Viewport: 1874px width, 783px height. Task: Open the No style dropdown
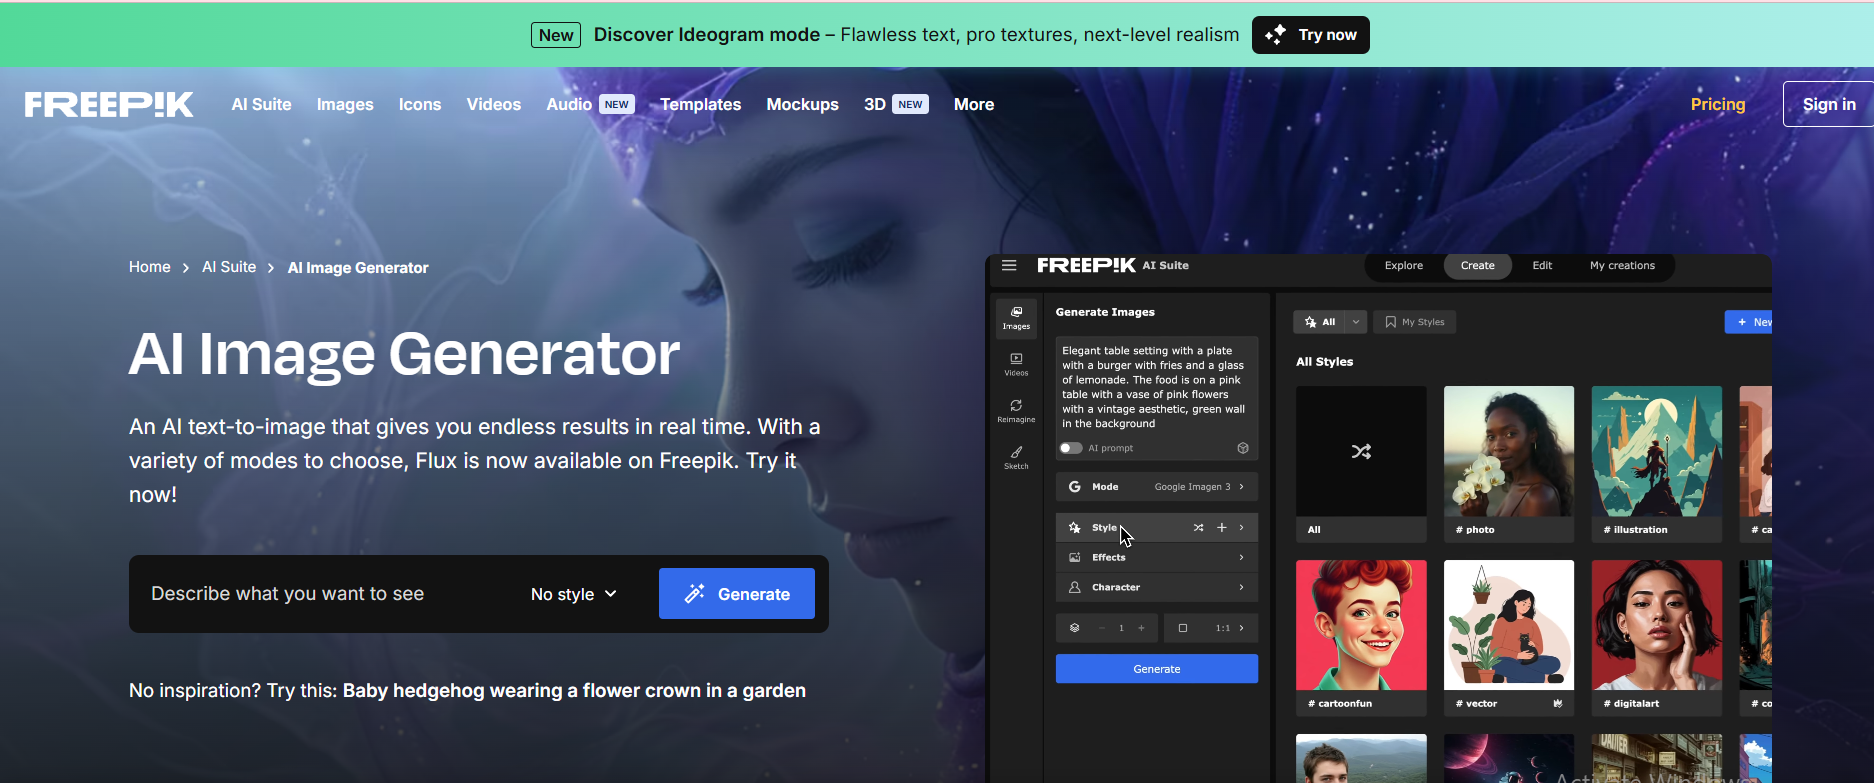(x=574, y=594)
